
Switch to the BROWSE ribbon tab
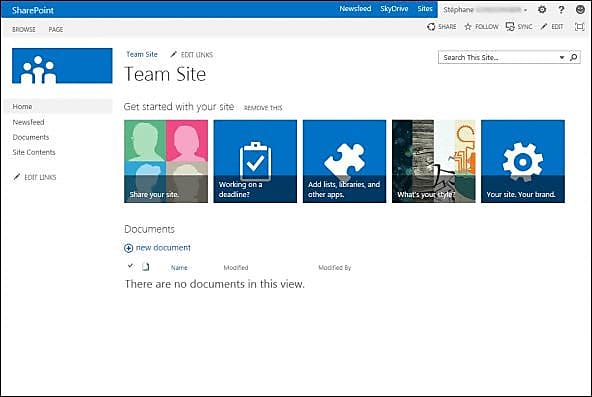(x=23, y=29)
